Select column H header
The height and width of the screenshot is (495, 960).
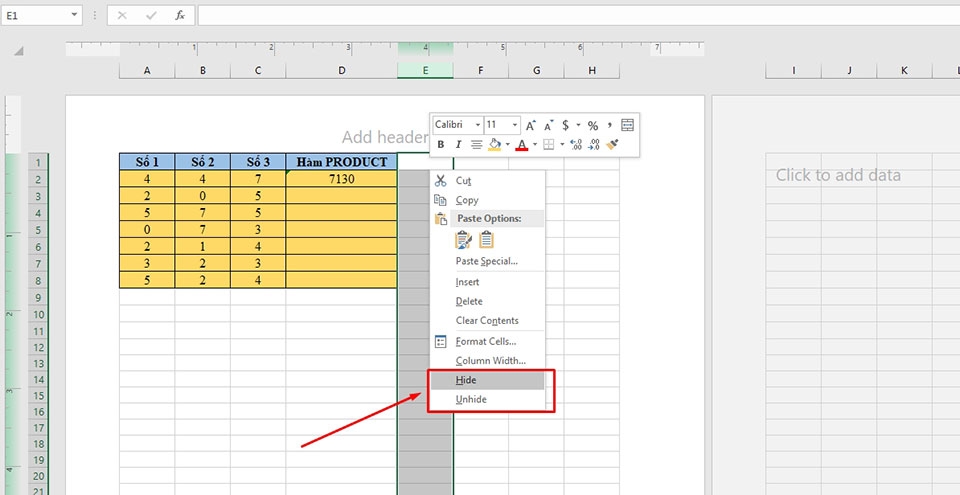591,70
